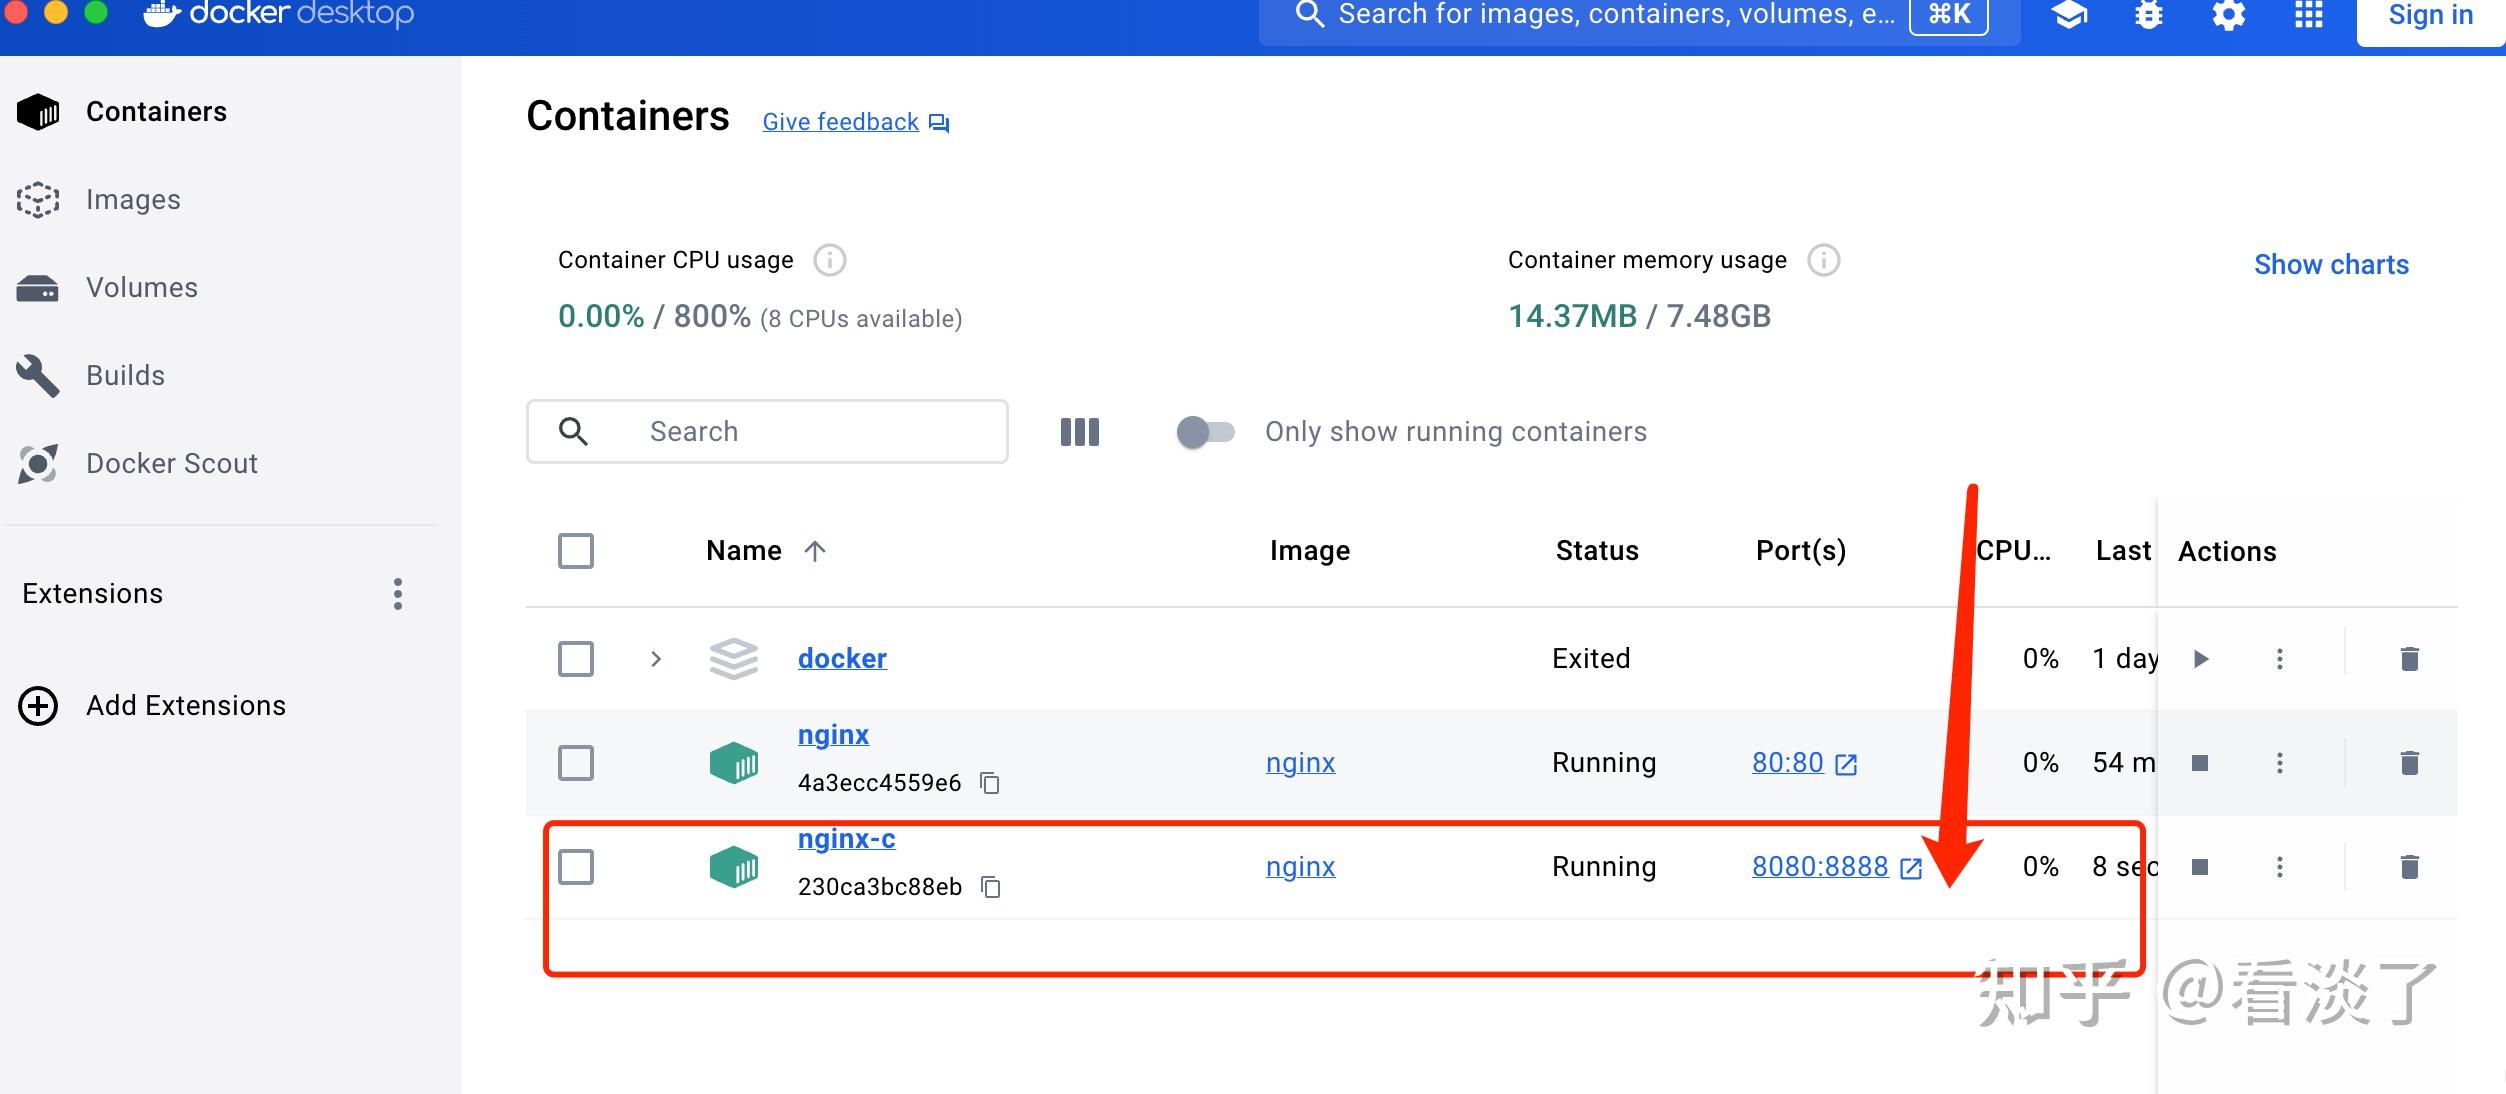Viewport: 2506px width, 1094px height.
Task: Check the select-all containers checkbox
Action: click(575, 551)
